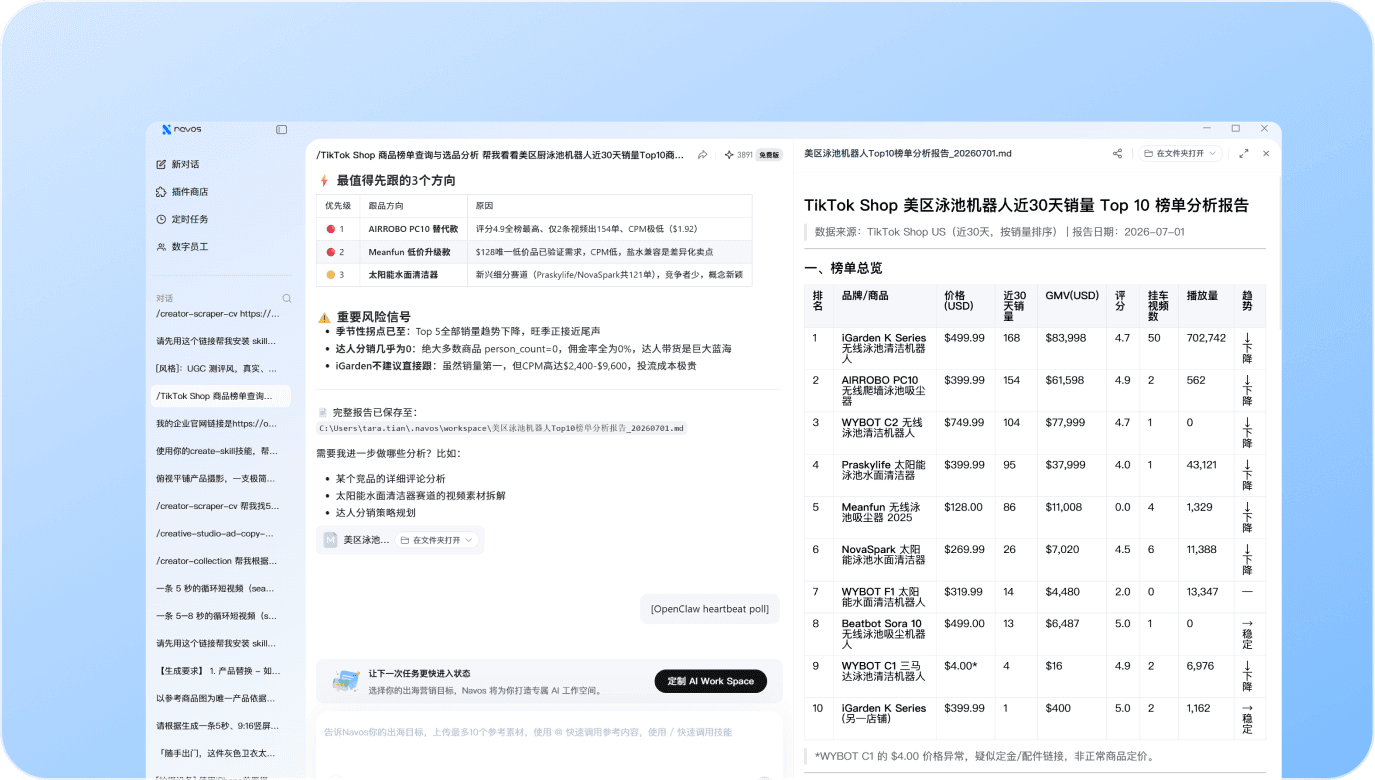The width and height of the screenshot is (1375, 780).
Task: Expand the report header's 在文件夹打开 dropdown
Action: coord(1180,154)
